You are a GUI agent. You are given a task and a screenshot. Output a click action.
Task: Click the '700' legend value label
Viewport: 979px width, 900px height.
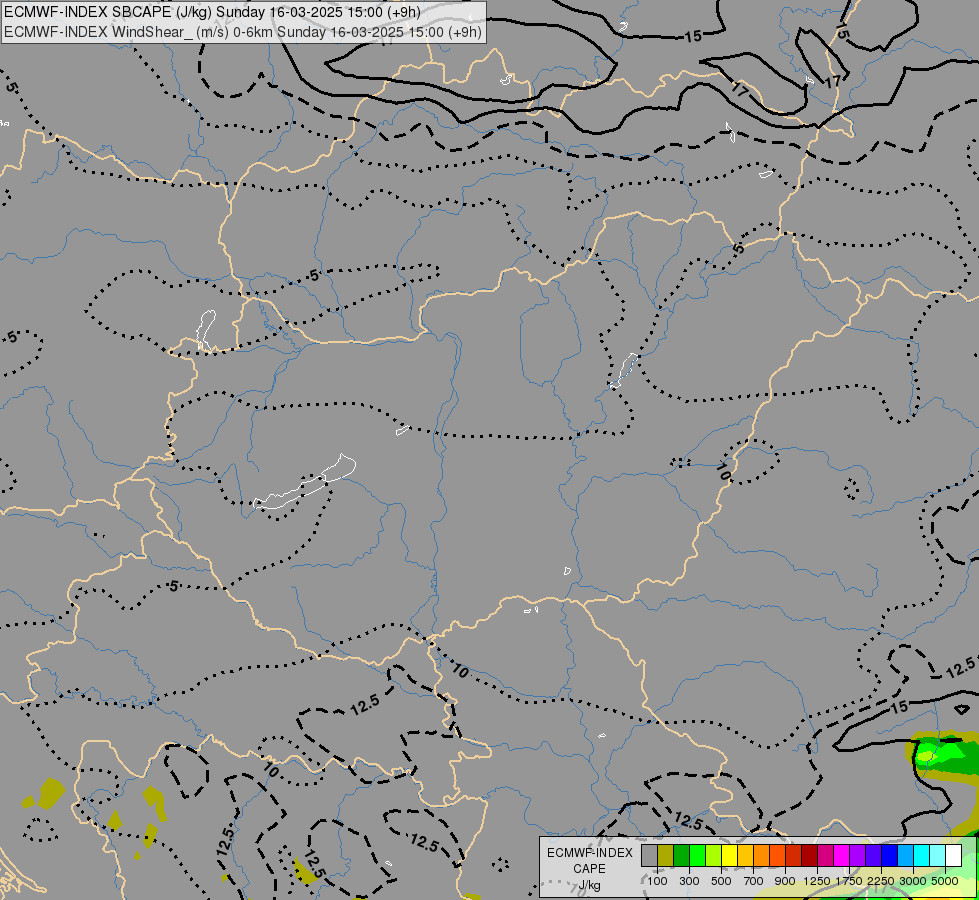click(754, 881)
